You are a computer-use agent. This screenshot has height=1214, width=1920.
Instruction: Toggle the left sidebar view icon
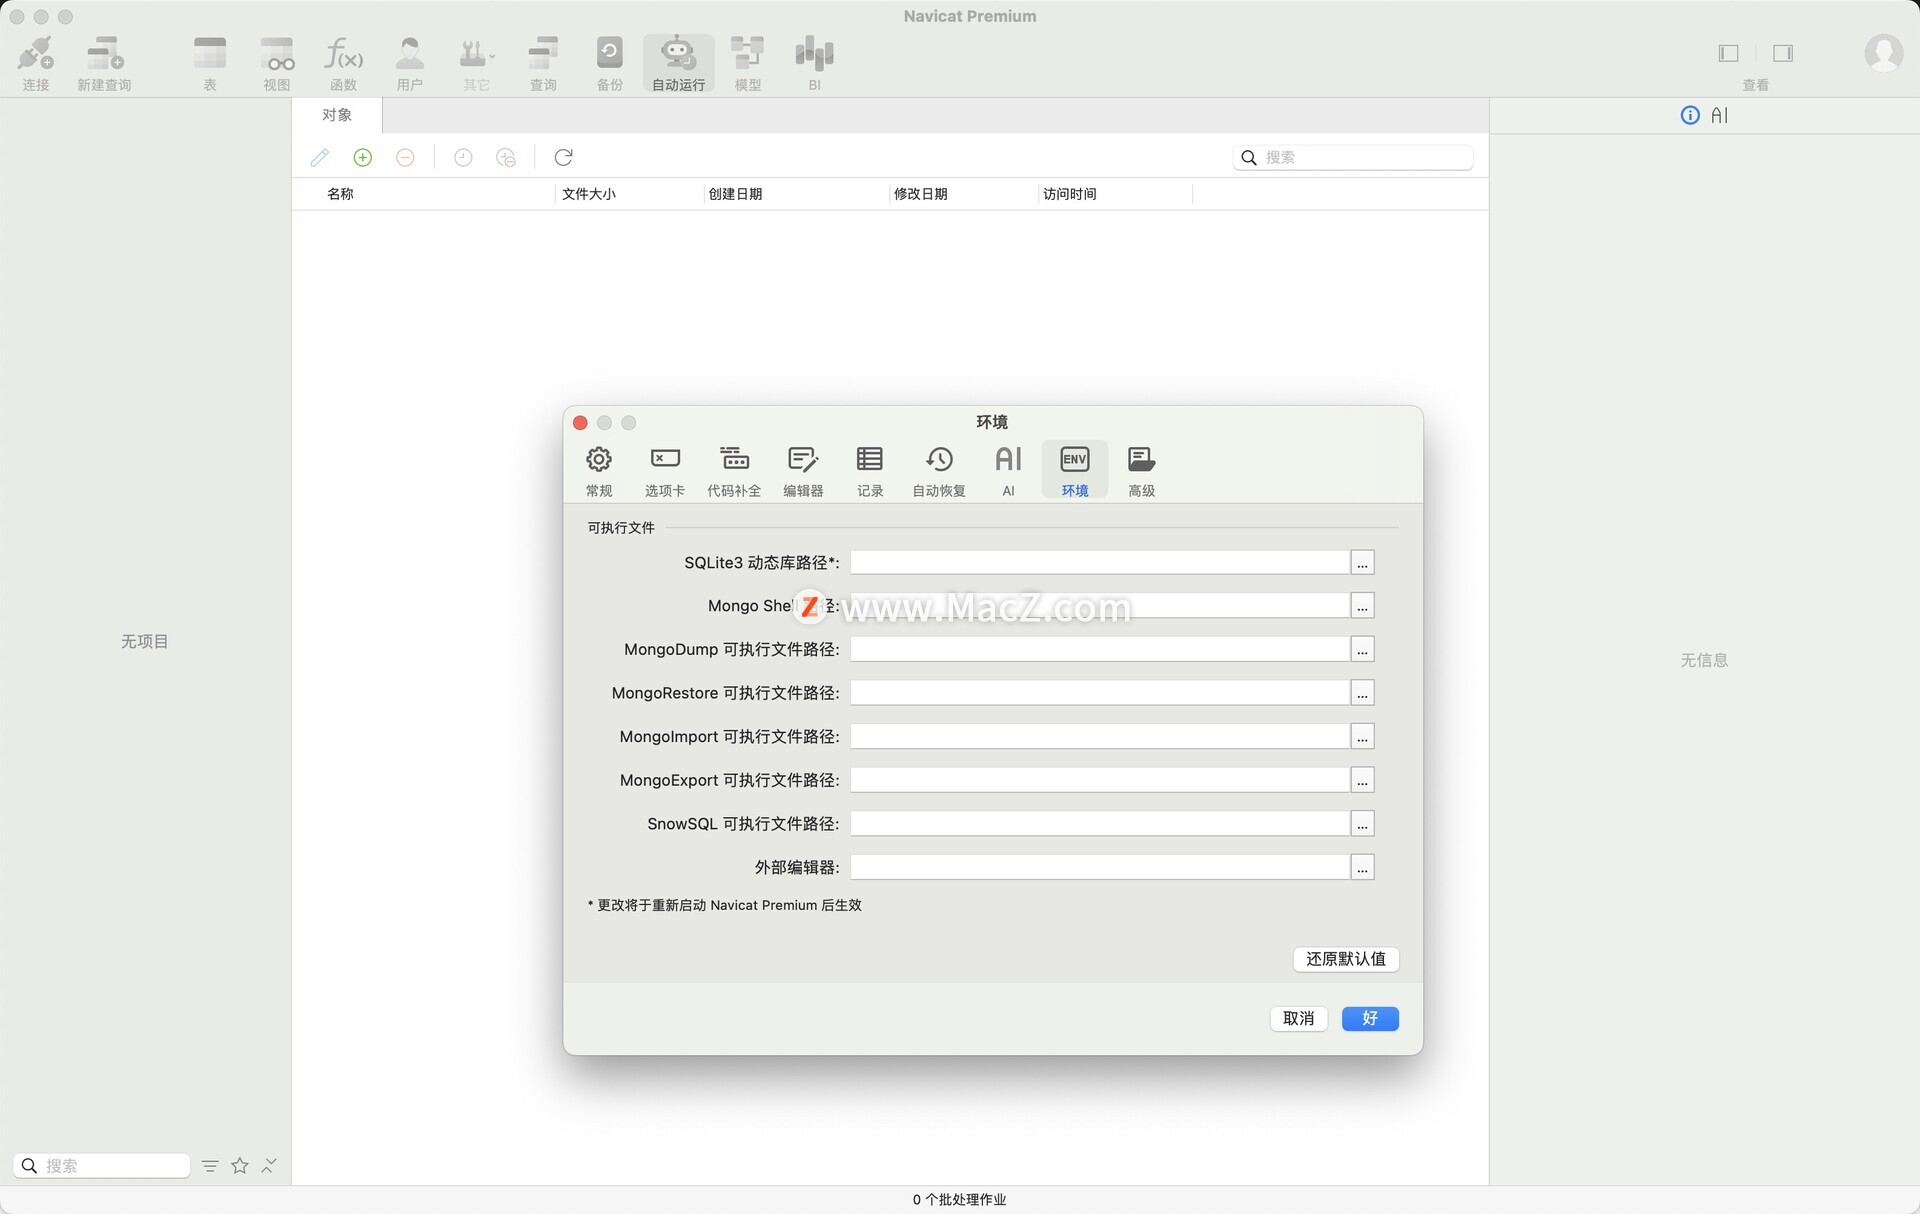pyautogui.click(x=1728, y=53)
